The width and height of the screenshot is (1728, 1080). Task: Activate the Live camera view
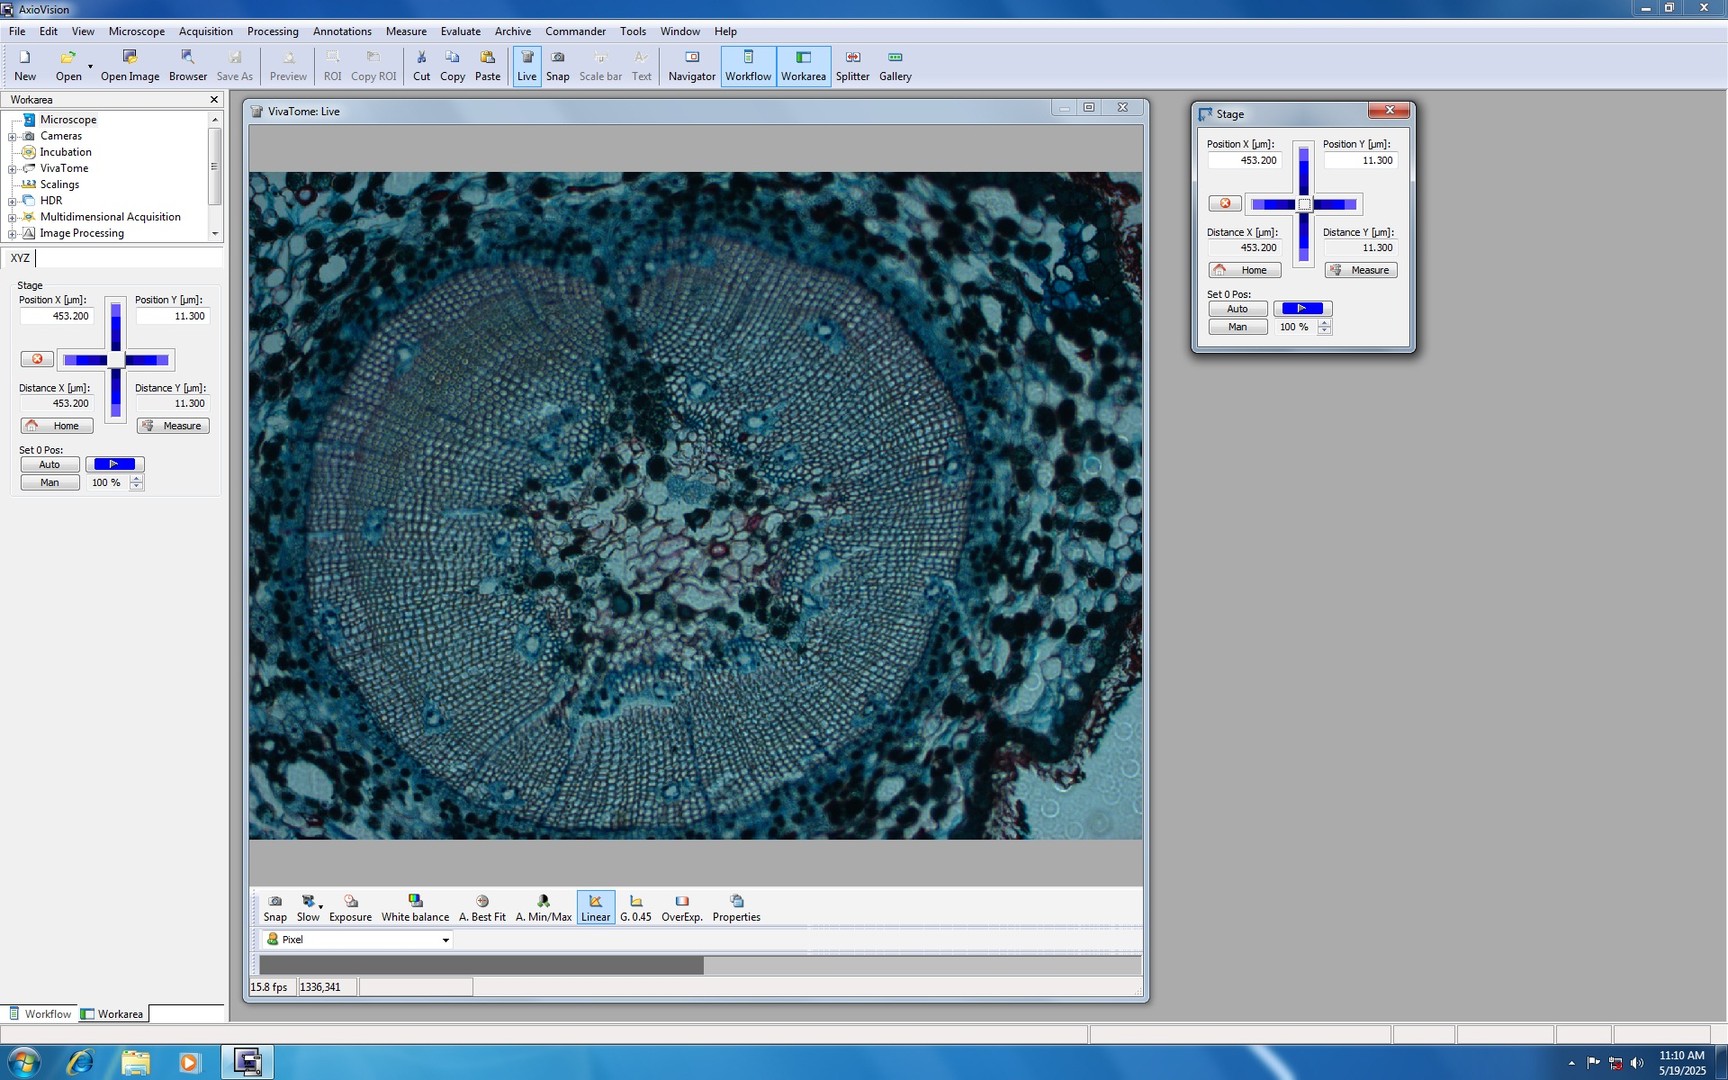click(527, 66)
